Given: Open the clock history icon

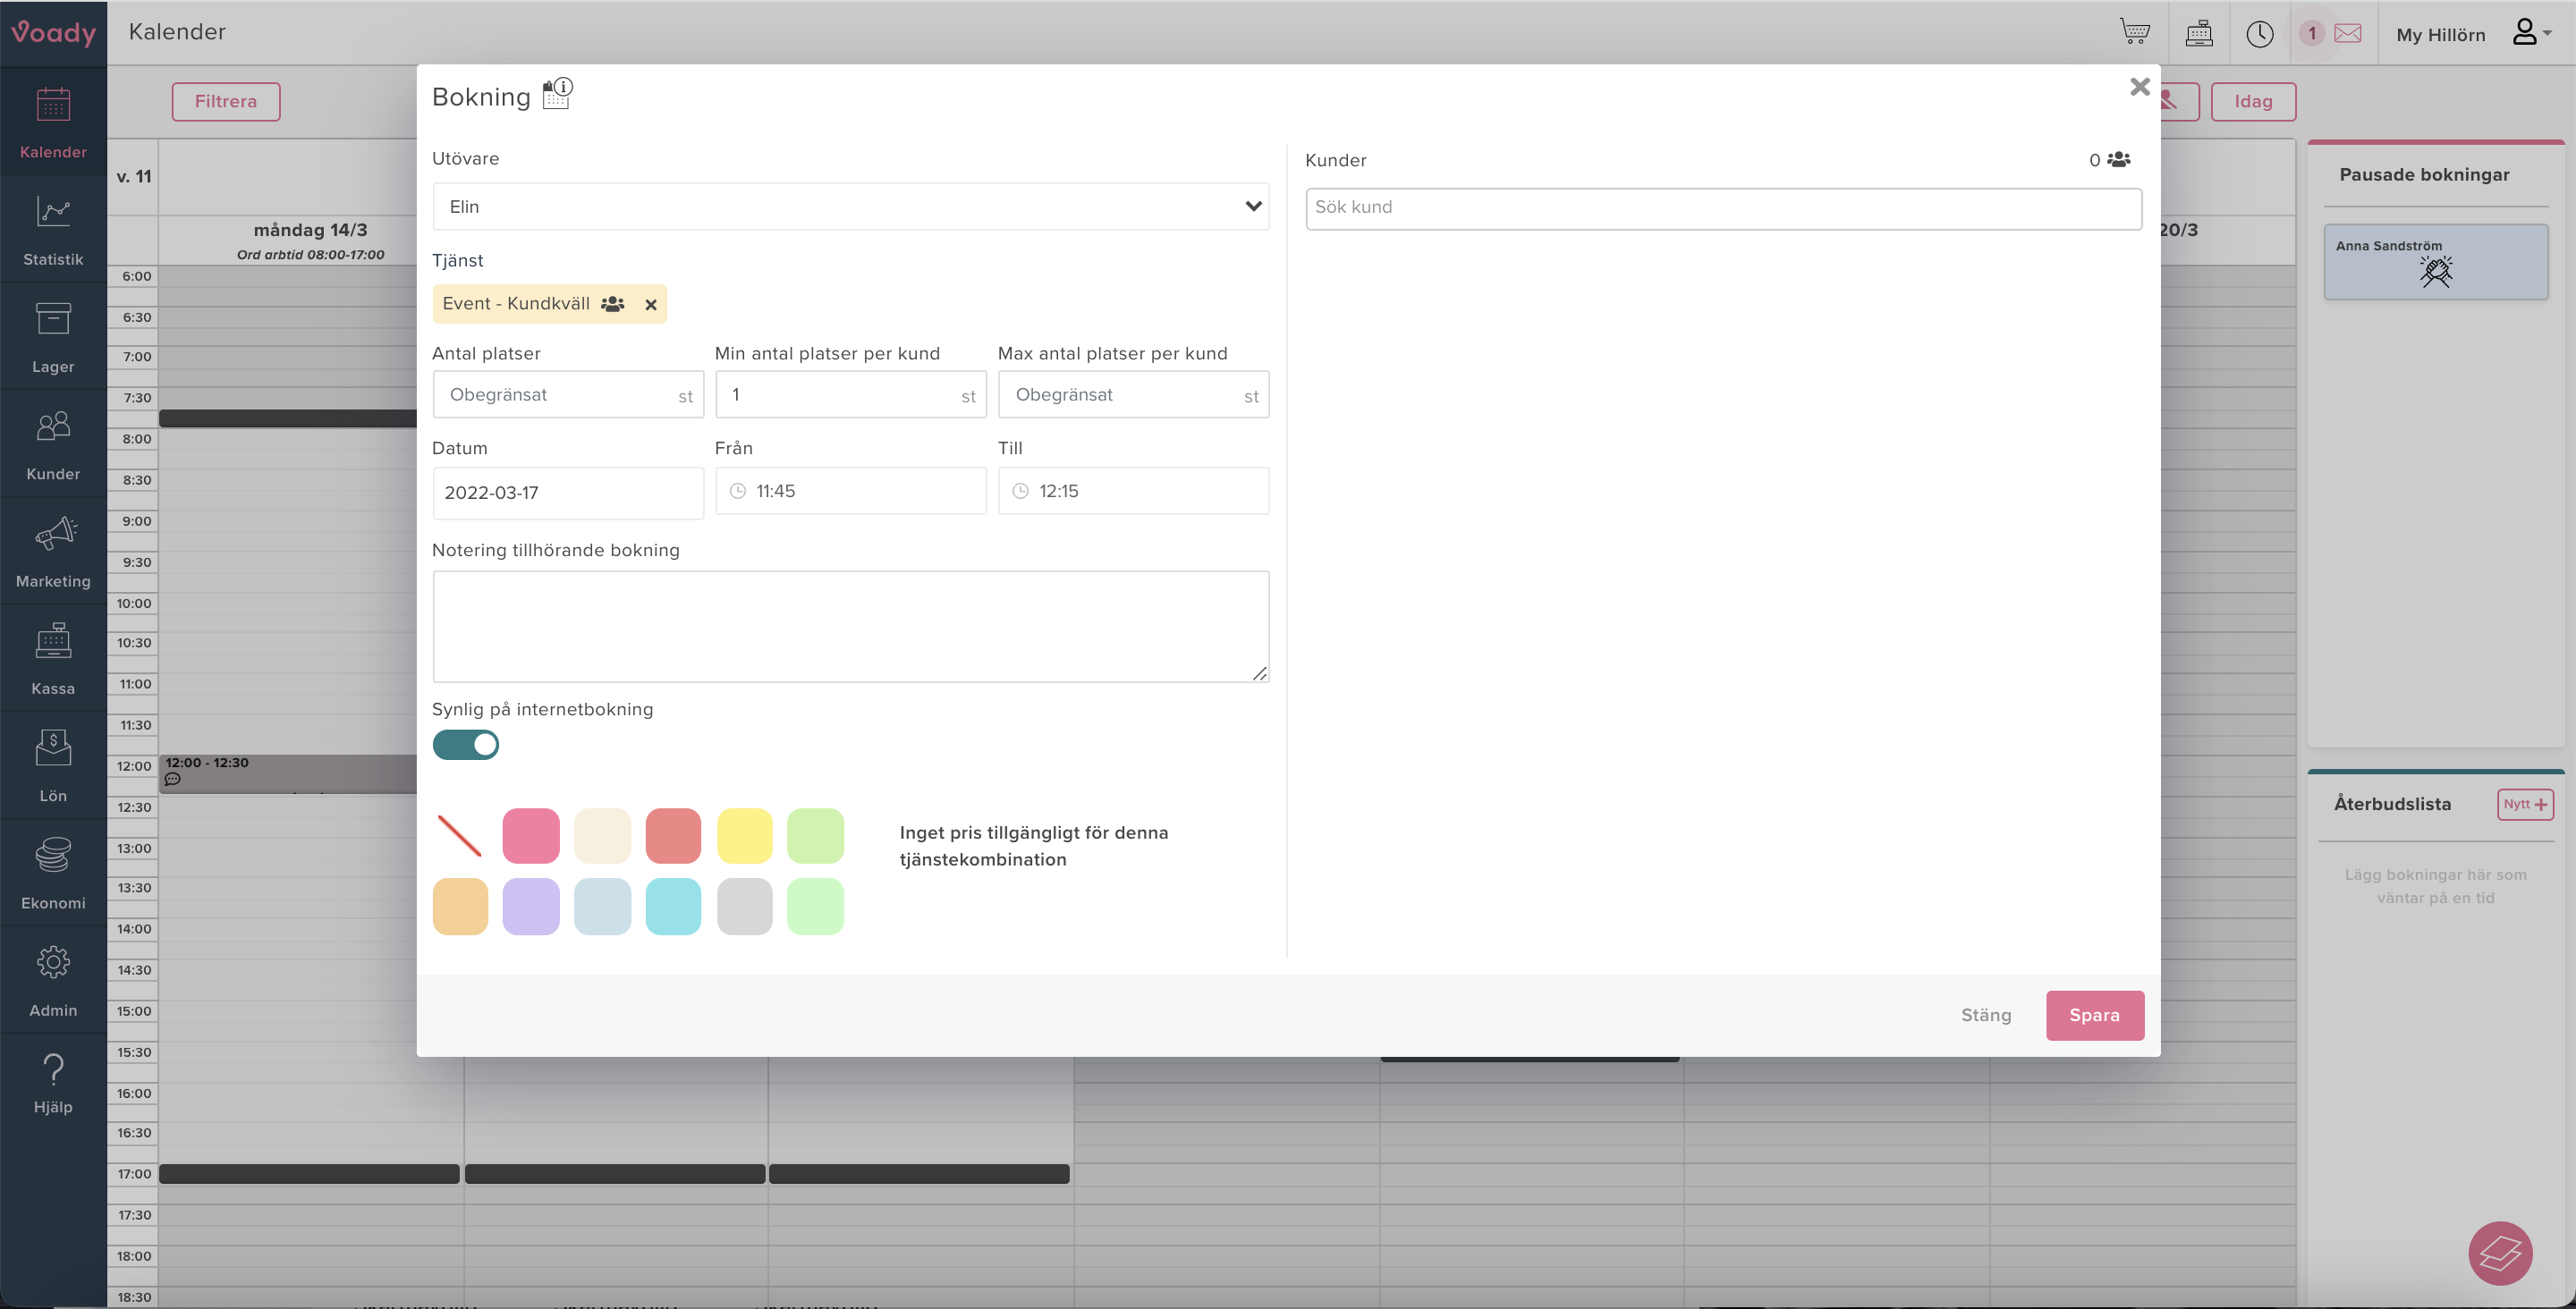Looking at the screenshot, I should pyautogui.click(x=2259, y=34).
